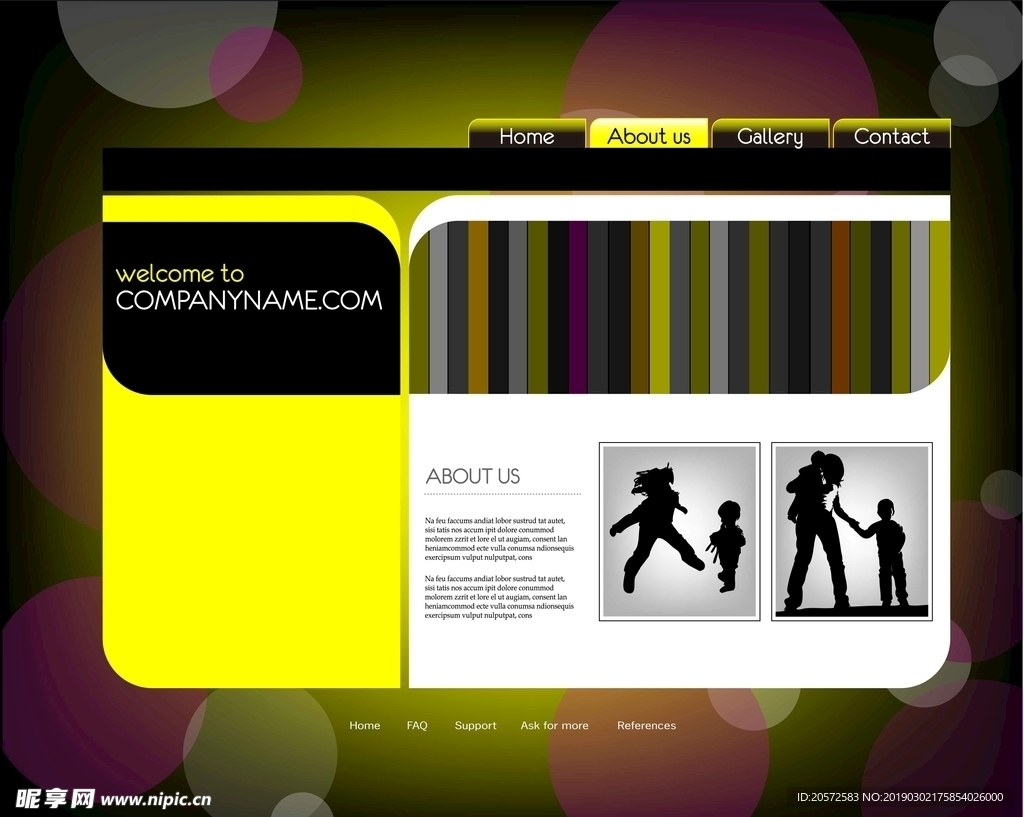
Task: View the parent and child silhouette thumbnail
Action: pos(852,532)
